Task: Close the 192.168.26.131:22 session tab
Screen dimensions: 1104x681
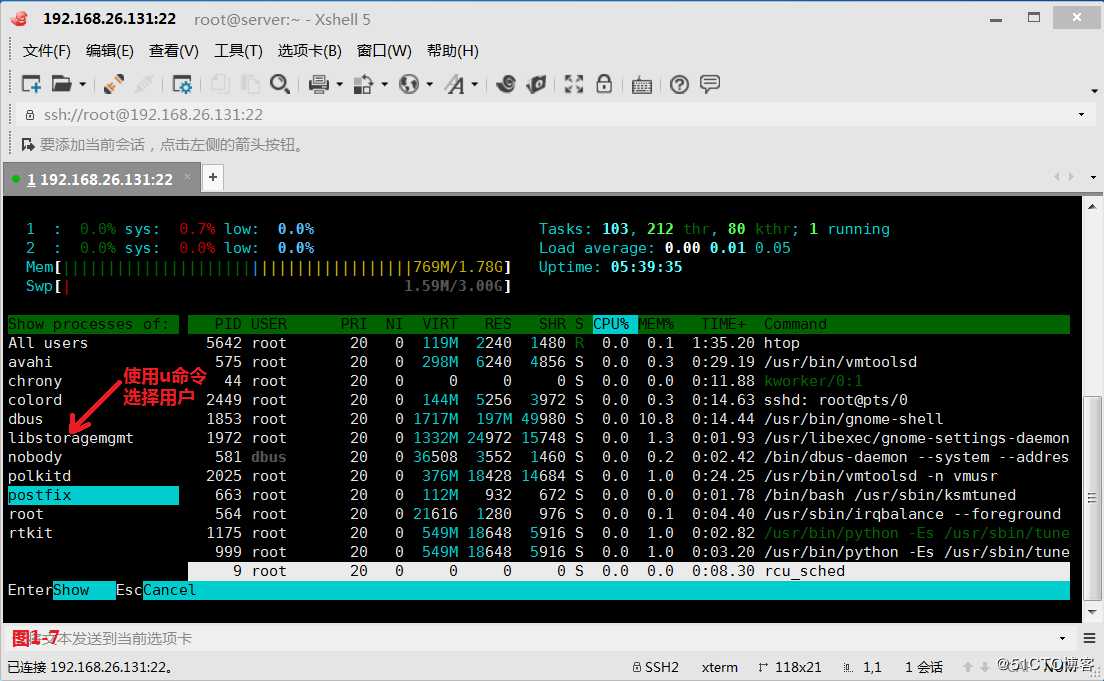Action: (x=187, y=178)
